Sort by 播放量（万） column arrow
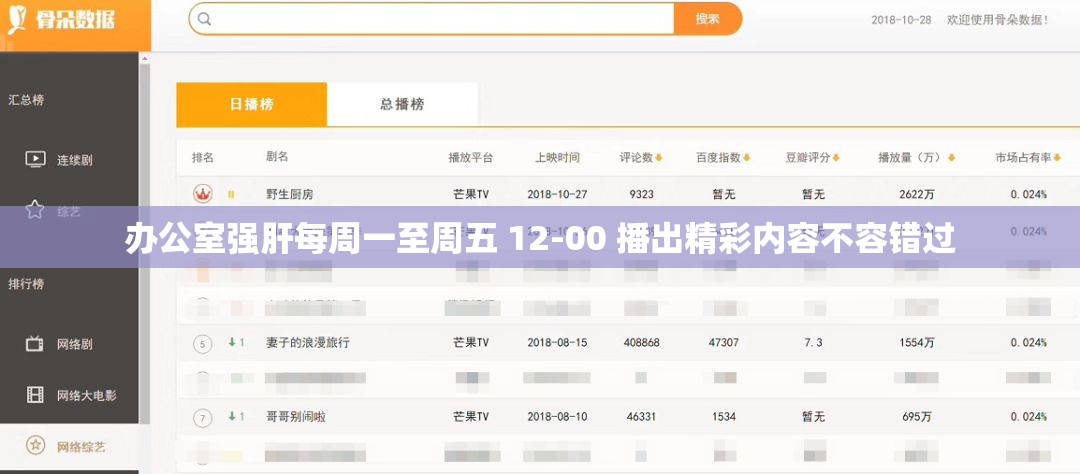Screen dimensions: 1080x474 tap(951, 158)
